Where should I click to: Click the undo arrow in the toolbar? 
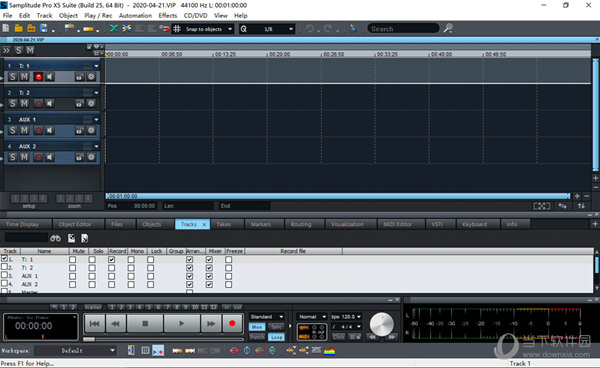tap(310, 29)
